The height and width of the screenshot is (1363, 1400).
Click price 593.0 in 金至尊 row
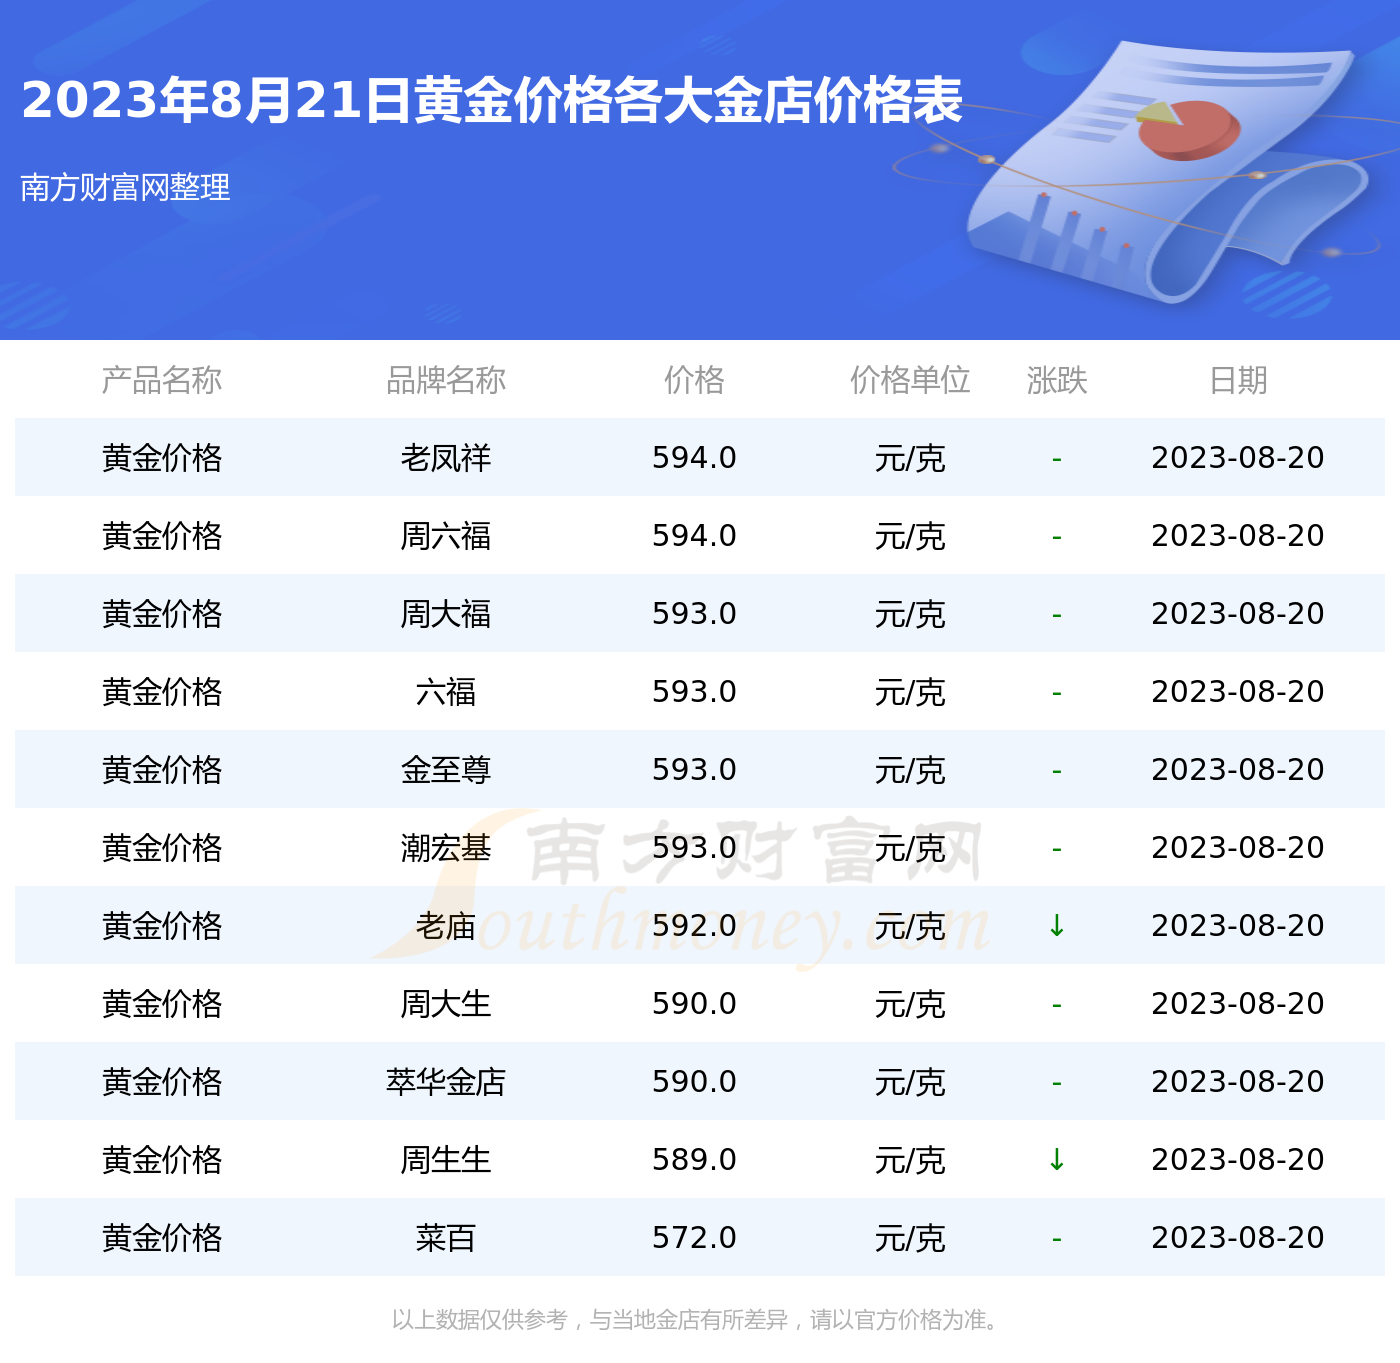[694, 770]
